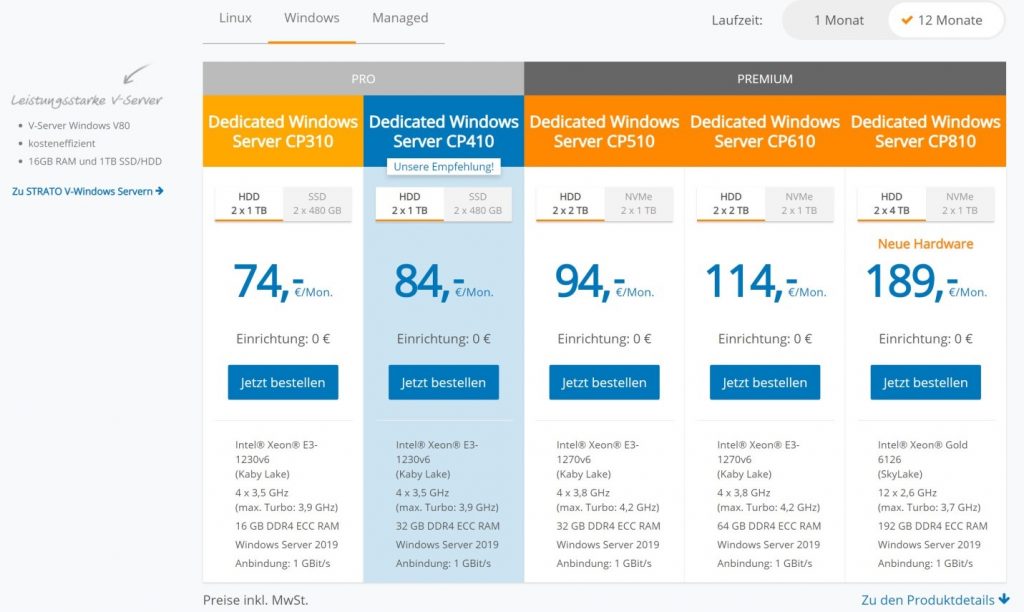1024x612 pixels.
Task: Select SSD 2 x 480 GB for CP310
Action: 317,204
